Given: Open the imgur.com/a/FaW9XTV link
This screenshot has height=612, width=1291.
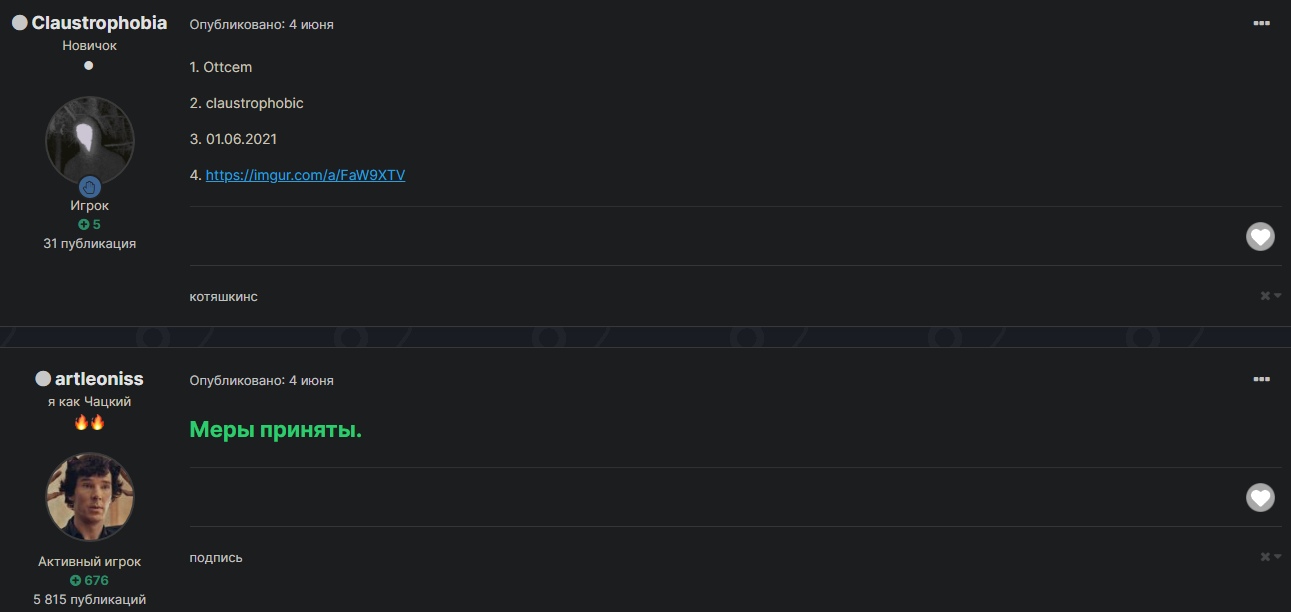Looking at the screenshot, I should click(x=305, y=175).
